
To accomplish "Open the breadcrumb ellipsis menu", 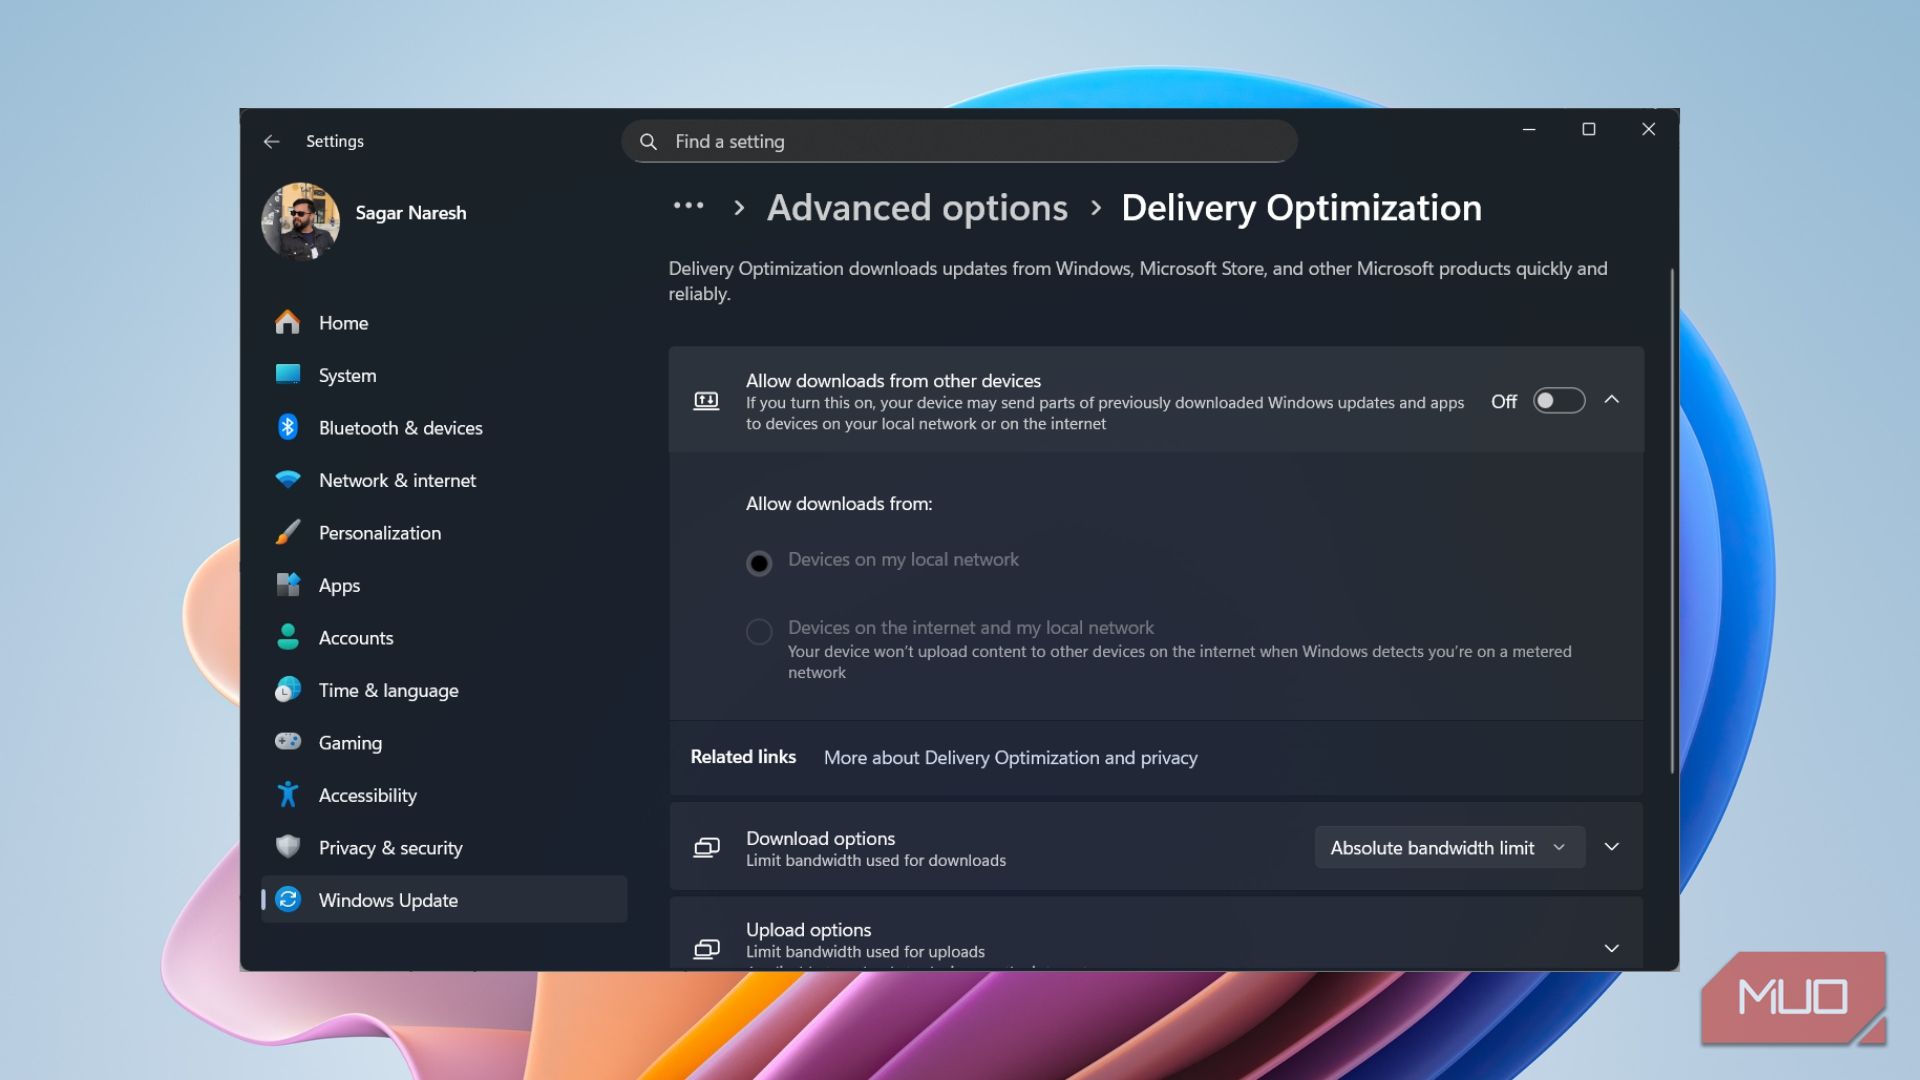I will (688, 206).
